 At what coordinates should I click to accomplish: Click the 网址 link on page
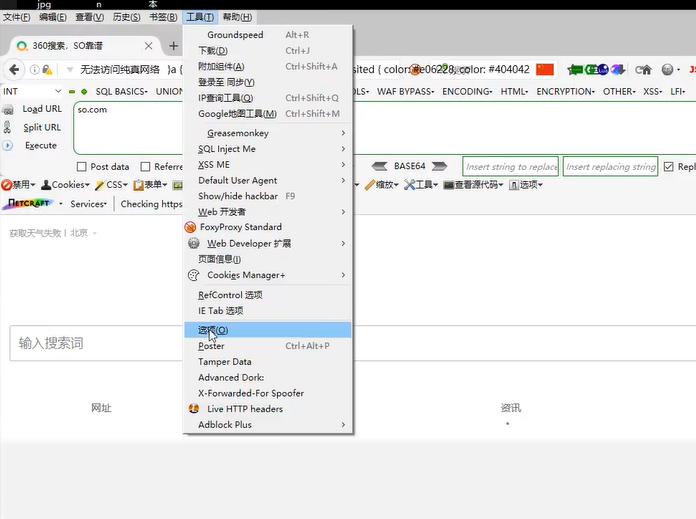point(101,408)
